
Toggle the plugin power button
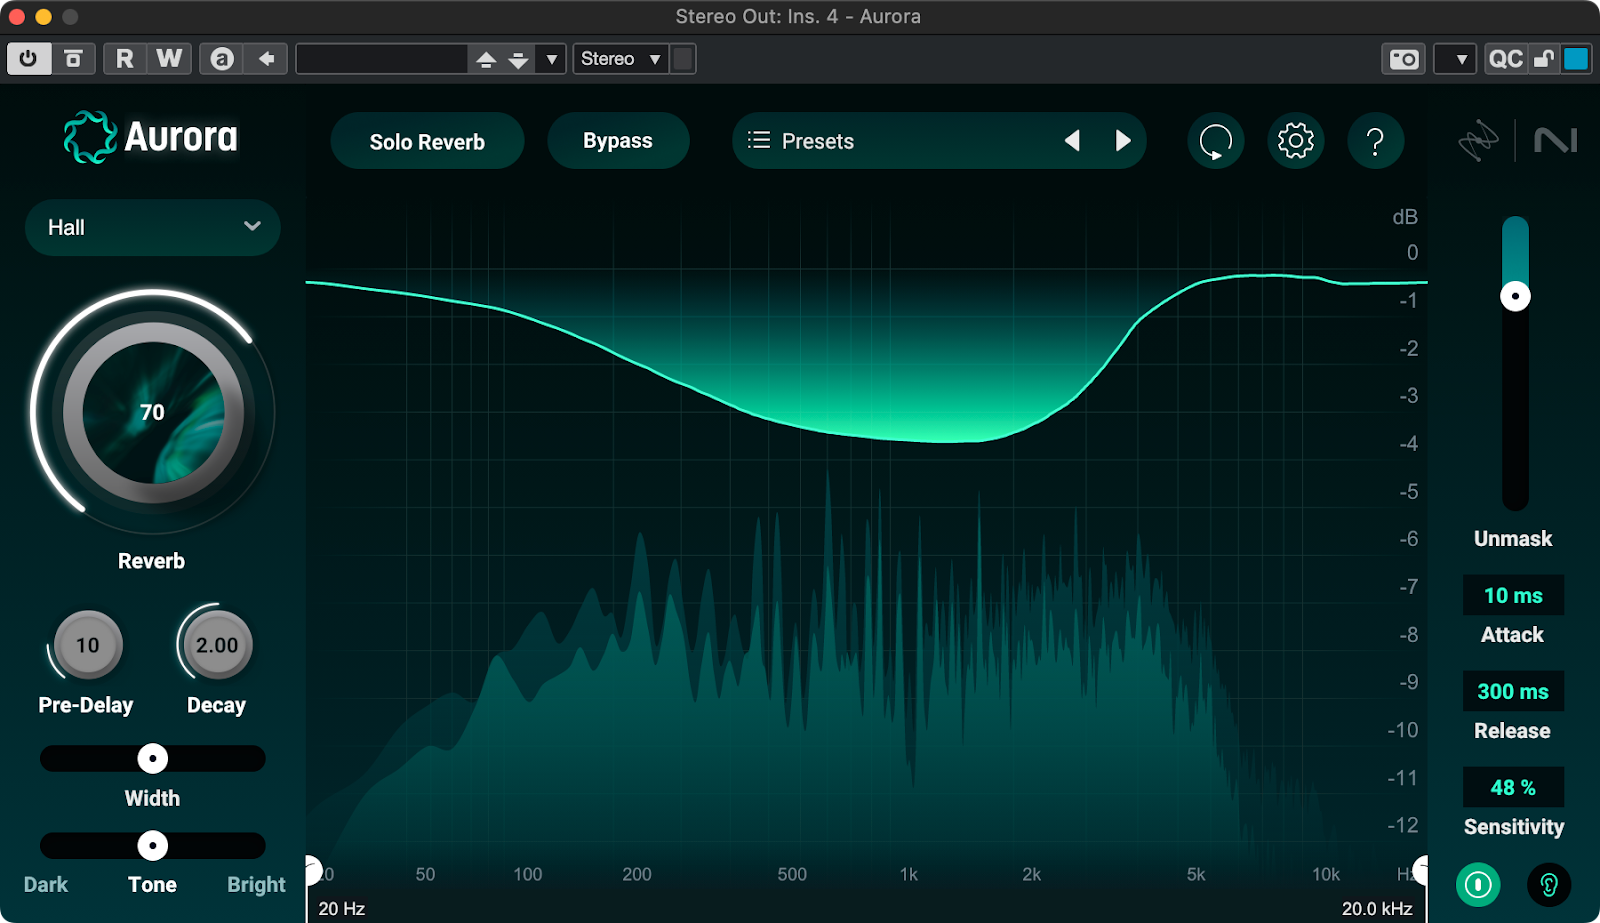(x=28, y=59)
